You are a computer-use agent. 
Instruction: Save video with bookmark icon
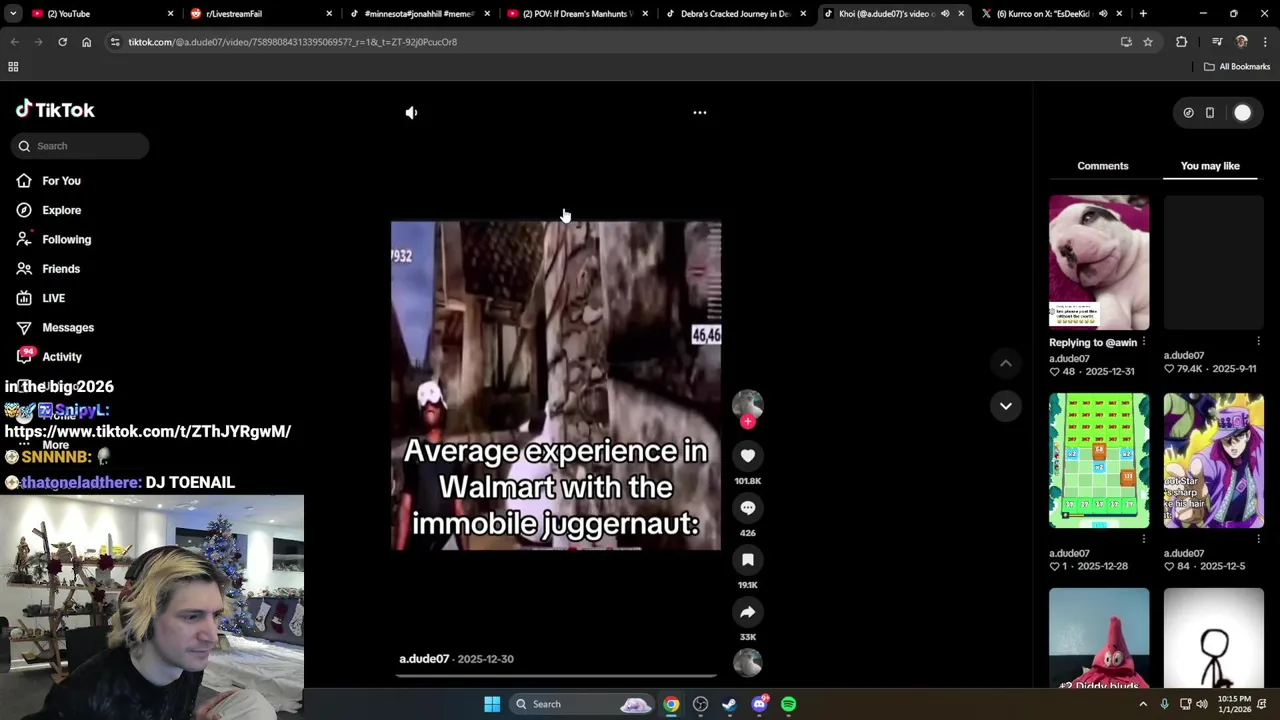pyautogui.click(x=748, y=559)
